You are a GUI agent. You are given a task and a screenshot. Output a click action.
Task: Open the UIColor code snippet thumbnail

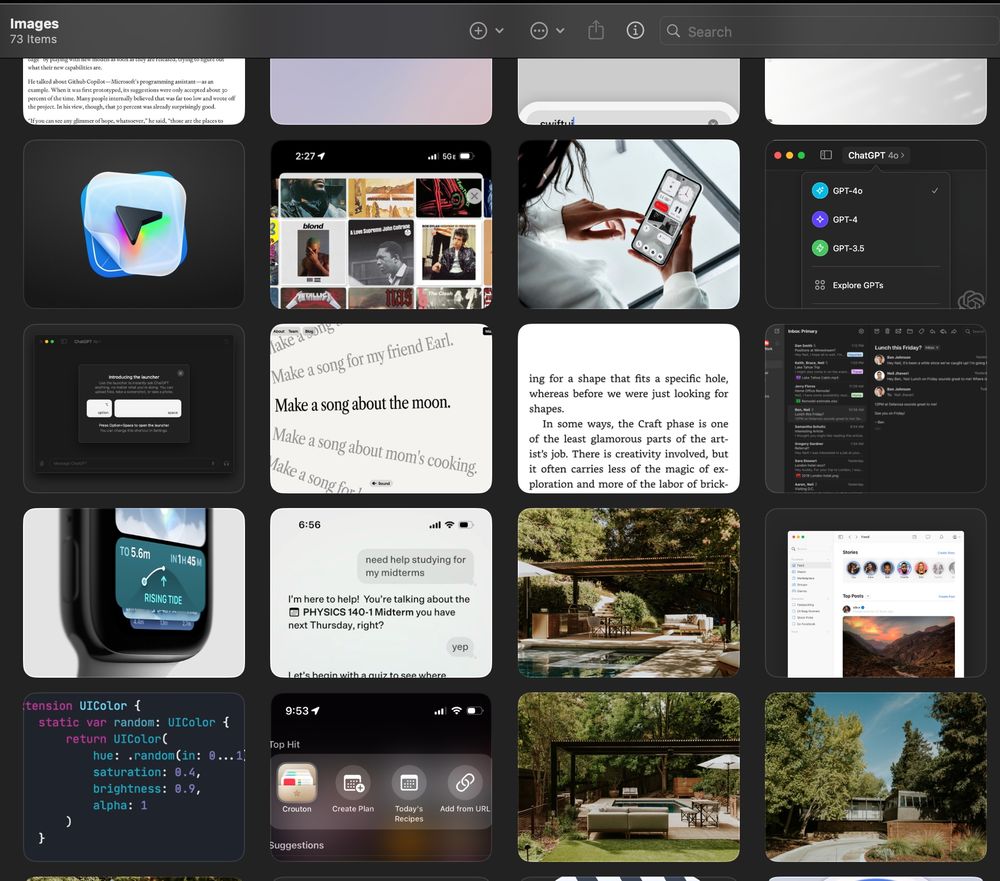[134, 777]
